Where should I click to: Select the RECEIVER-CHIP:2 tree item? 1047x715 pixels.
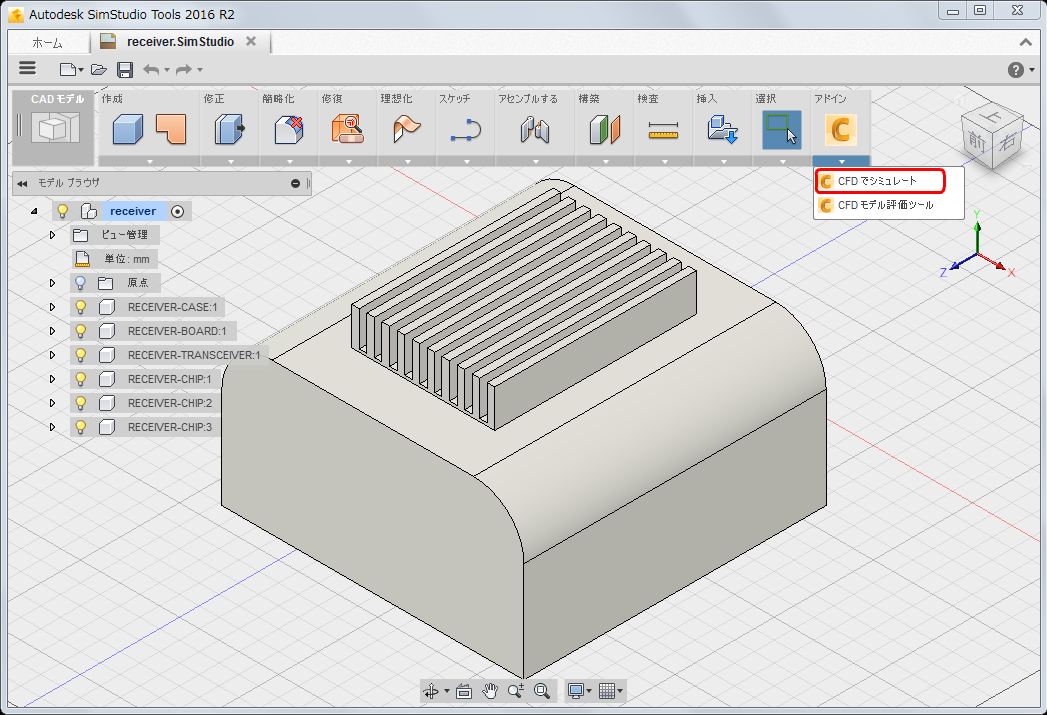click(170, 403)
